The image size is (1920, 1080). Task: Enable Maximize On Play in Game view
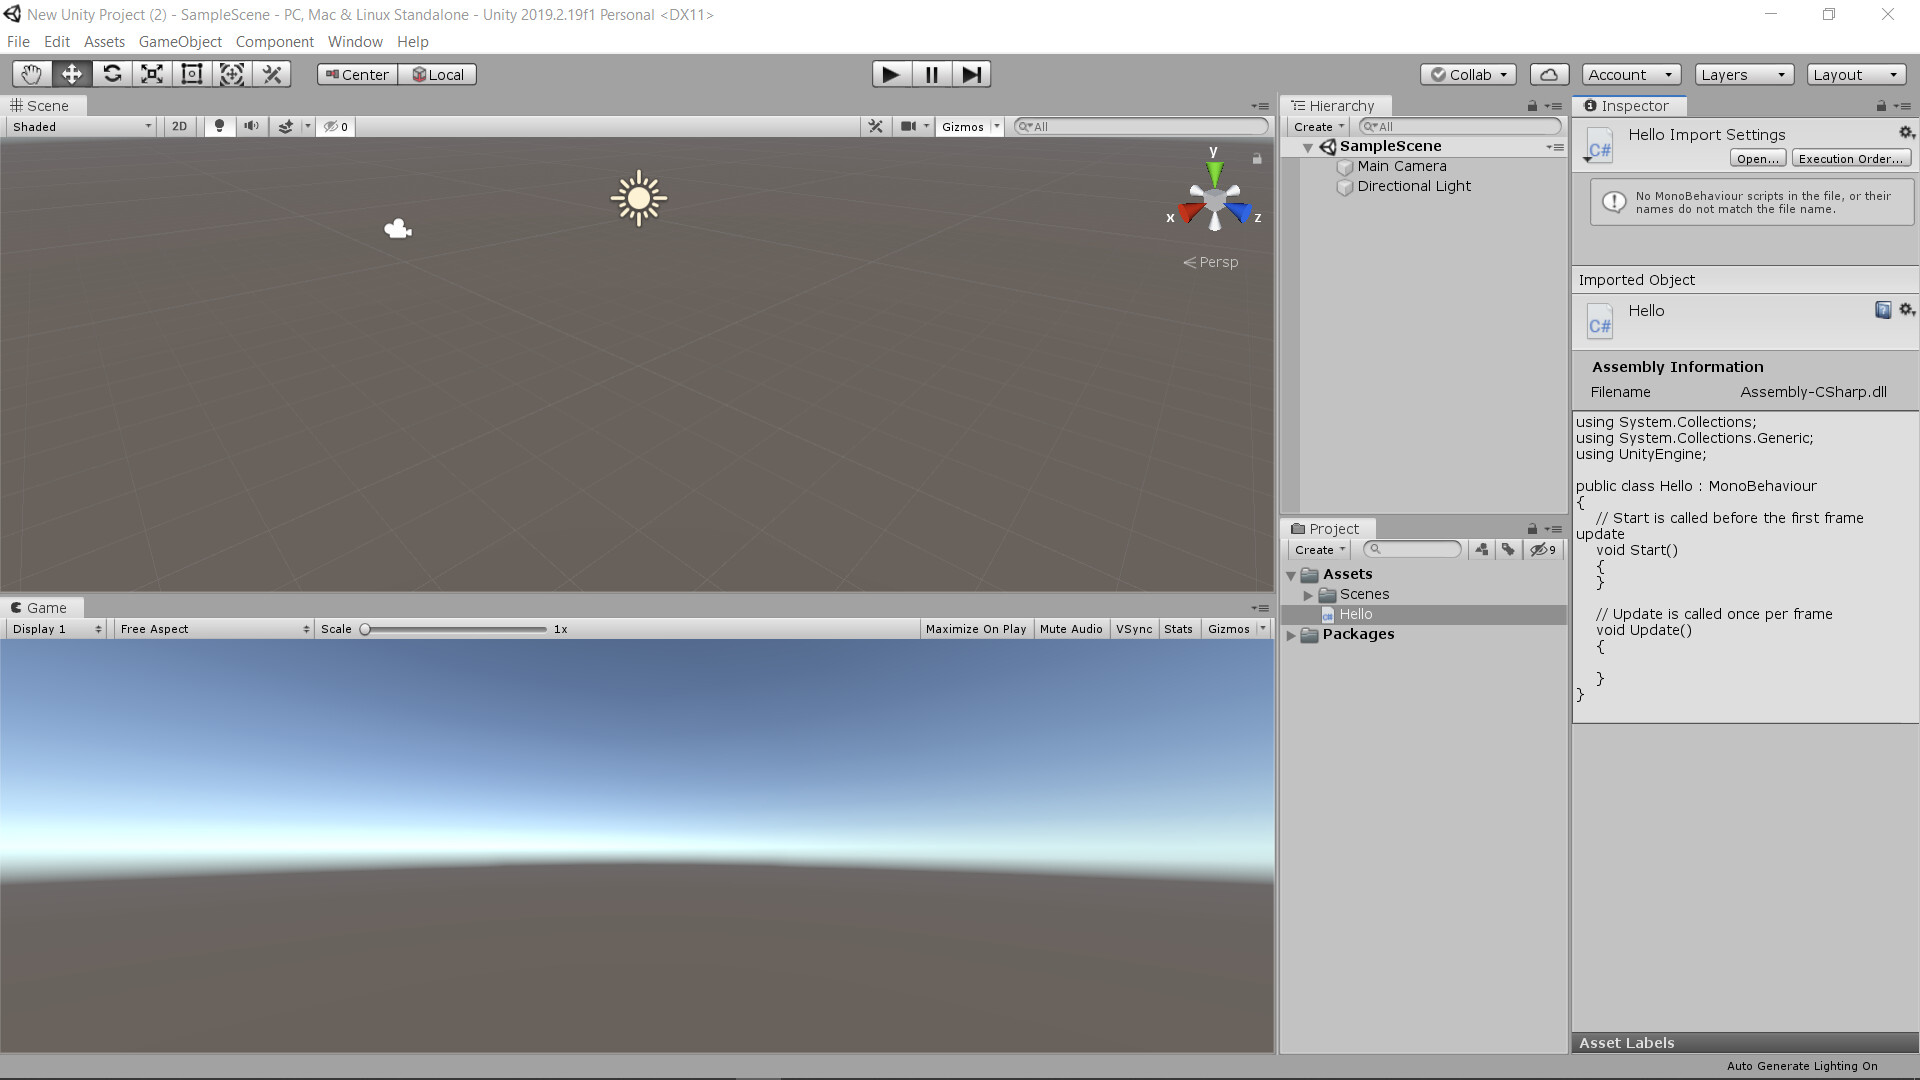click(x=975, y=628)
